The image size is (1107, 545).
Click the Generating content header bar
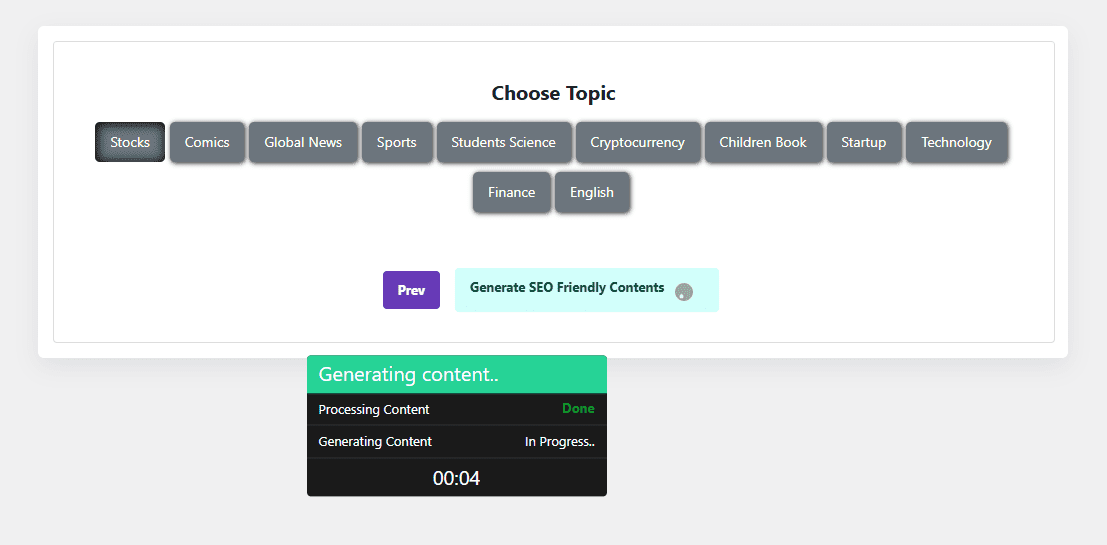point(457,374)
